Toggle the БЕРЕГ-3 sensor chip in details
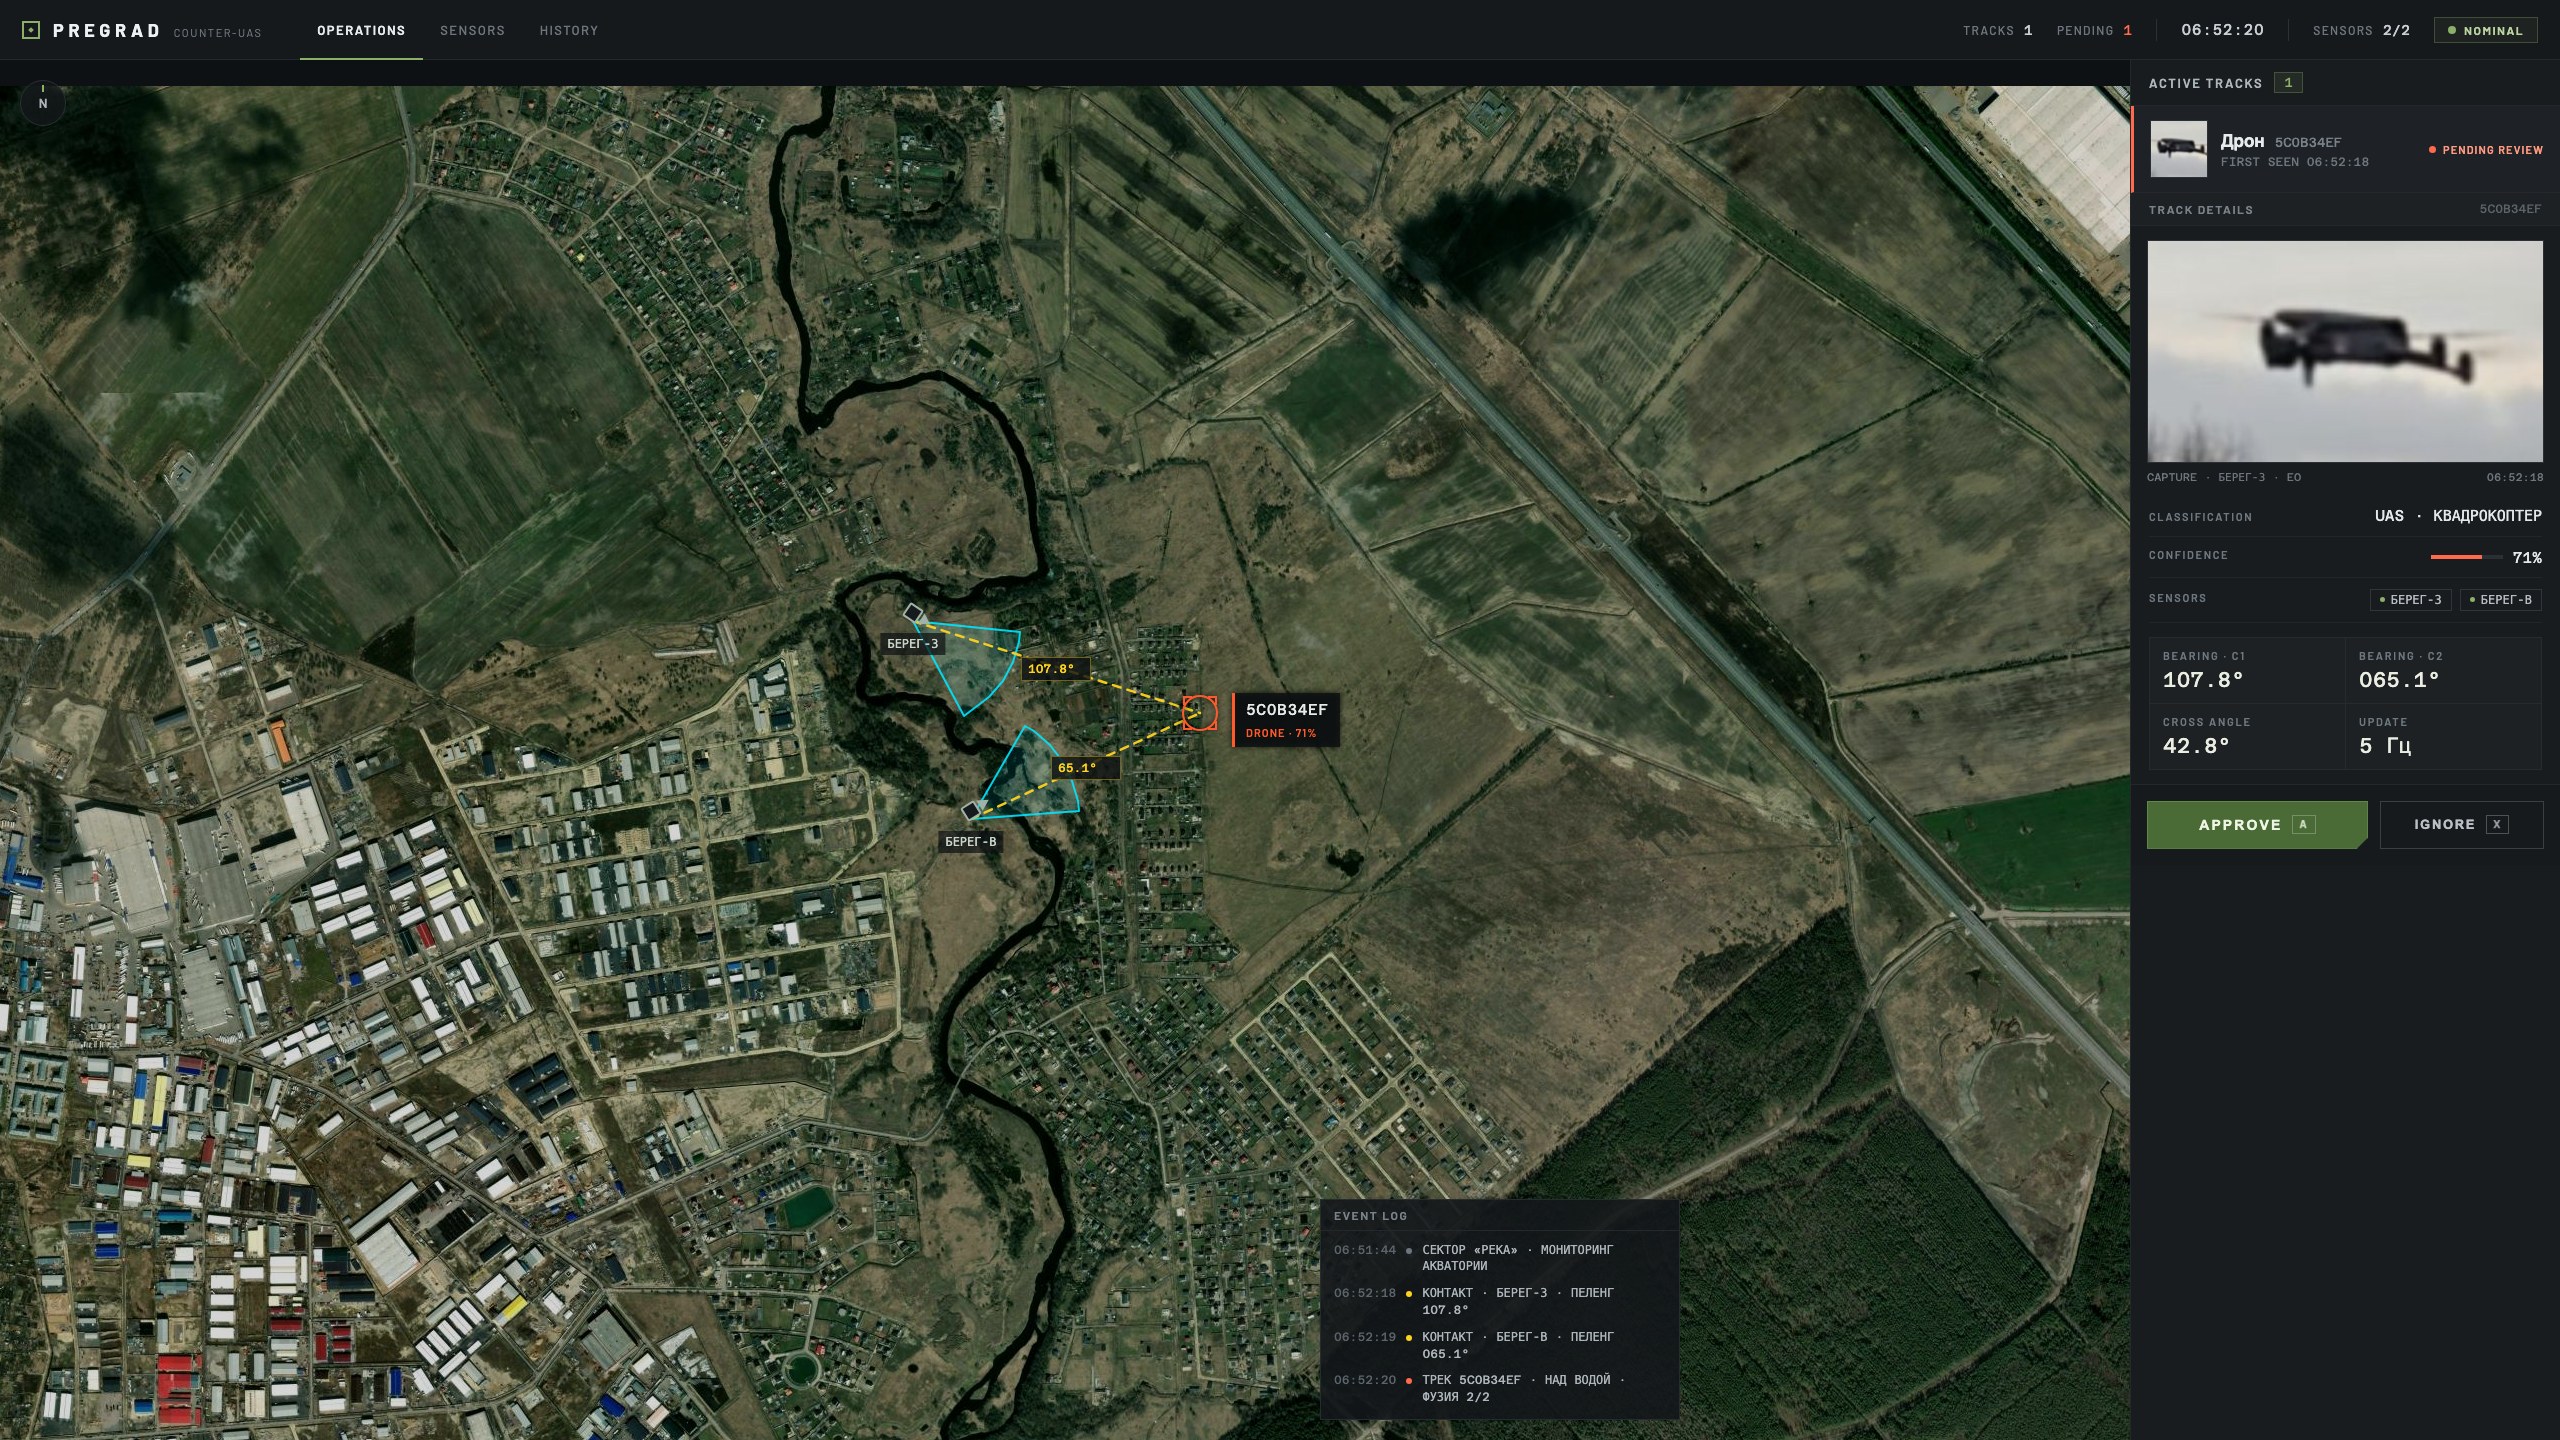Viewport: 2560px width, 1440px height. point(2410,599)
